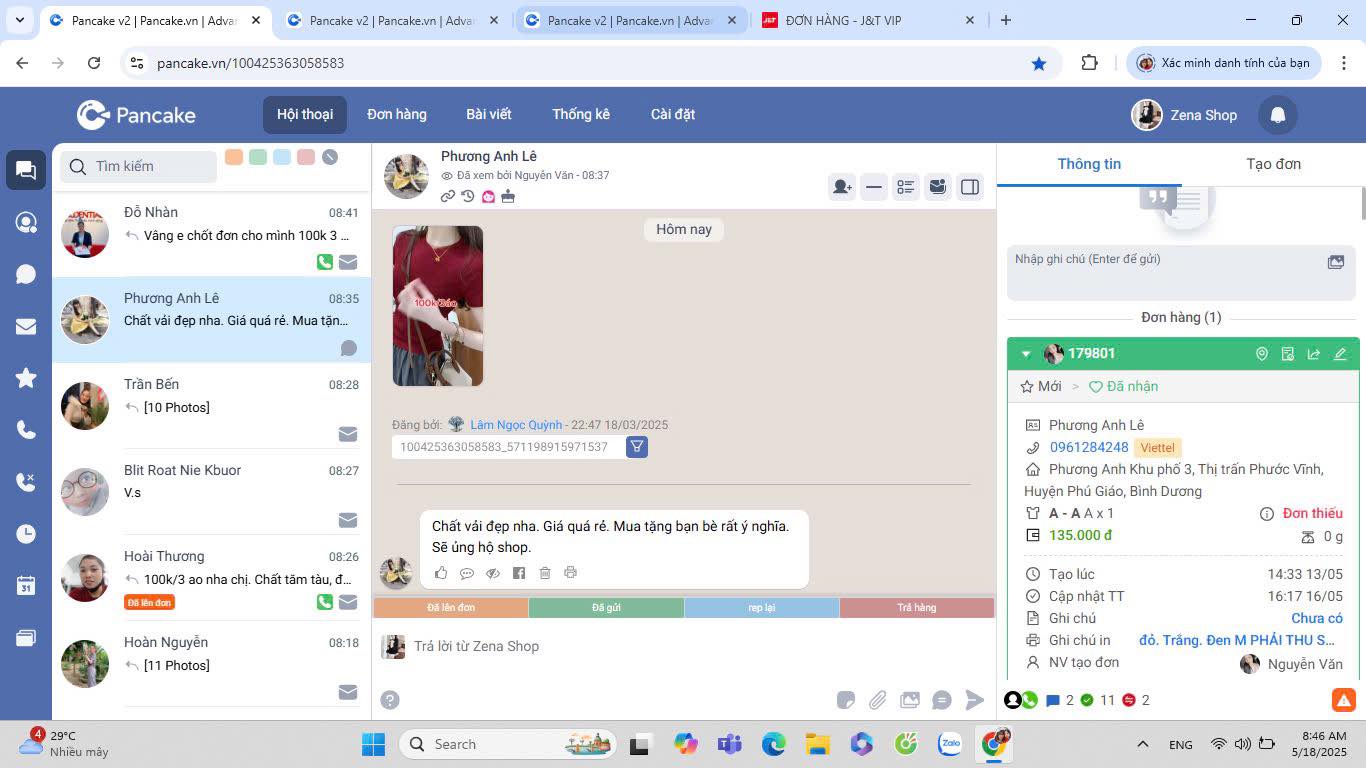
Task: Click the send message arrow icon
Action: [974, 700]
